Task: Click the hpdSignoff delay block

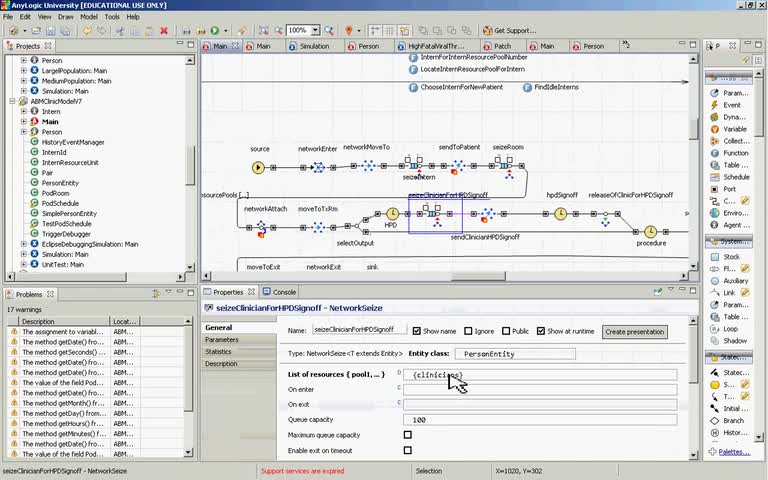Action: coord(561,214)
